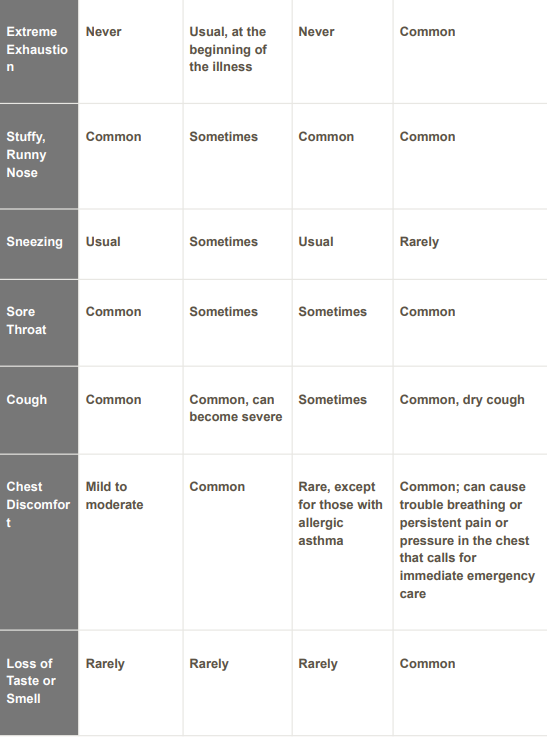Select 'Common, can become severe' cell
547x738 pixels.
point(236,408)
